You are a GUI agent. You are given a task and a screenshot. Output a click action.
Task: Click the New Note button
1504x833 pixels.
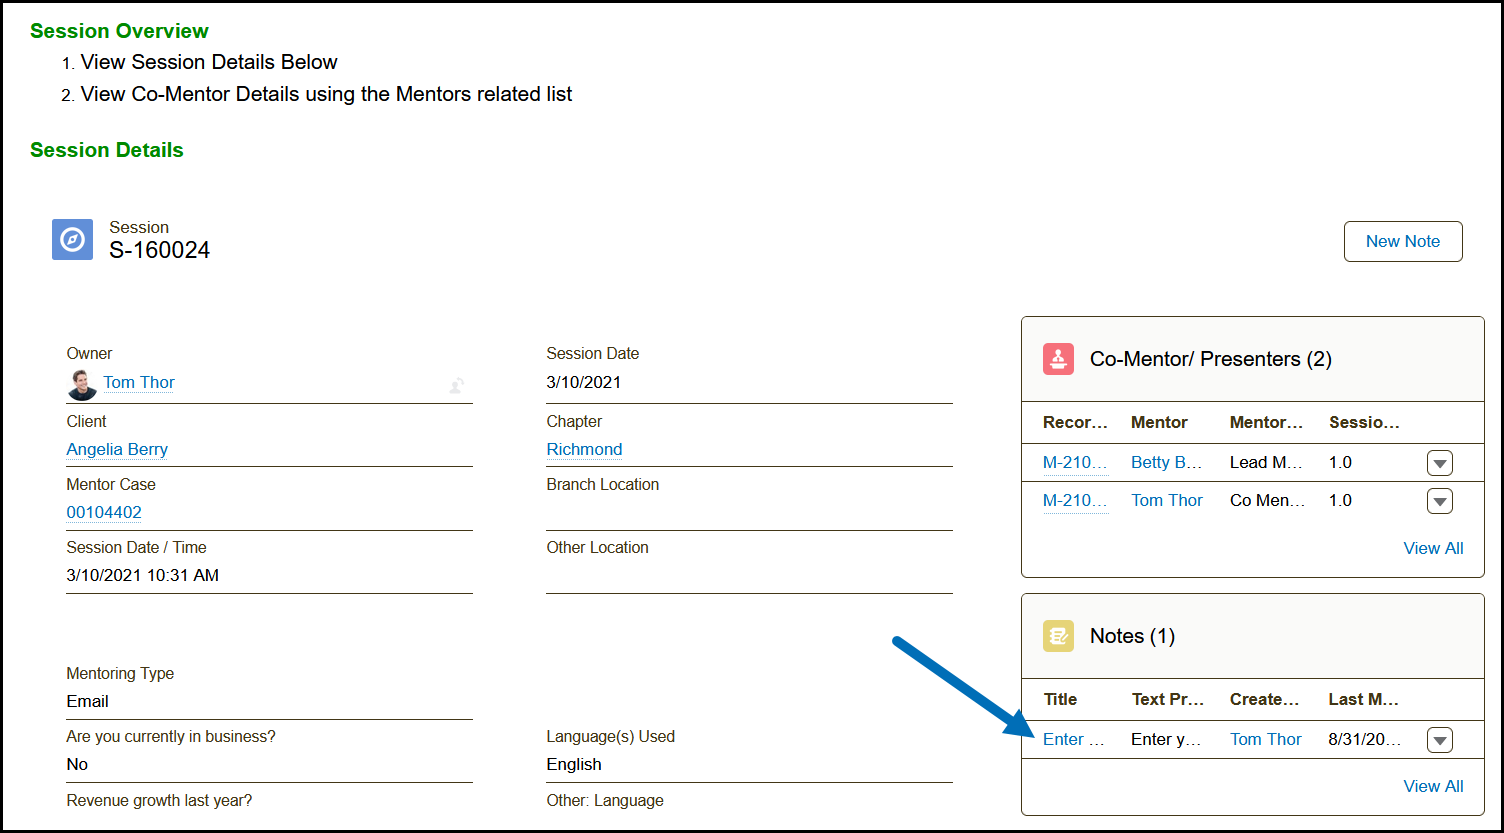coord(1402,241)
